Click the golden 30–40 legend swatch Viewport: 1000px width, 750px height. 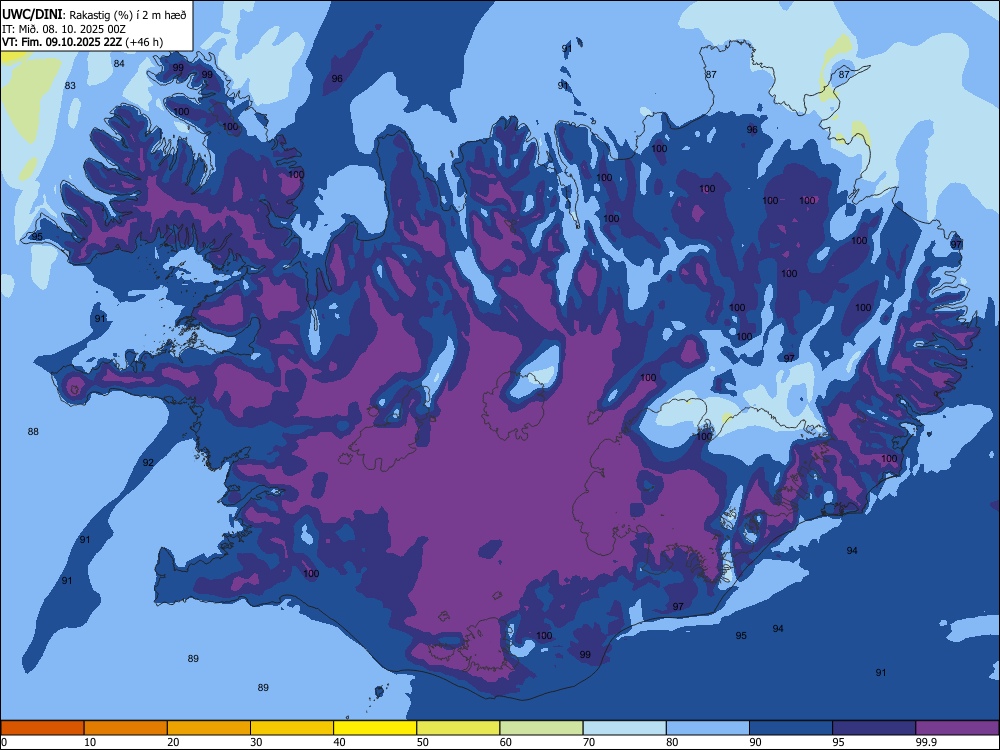click(292, 728)
